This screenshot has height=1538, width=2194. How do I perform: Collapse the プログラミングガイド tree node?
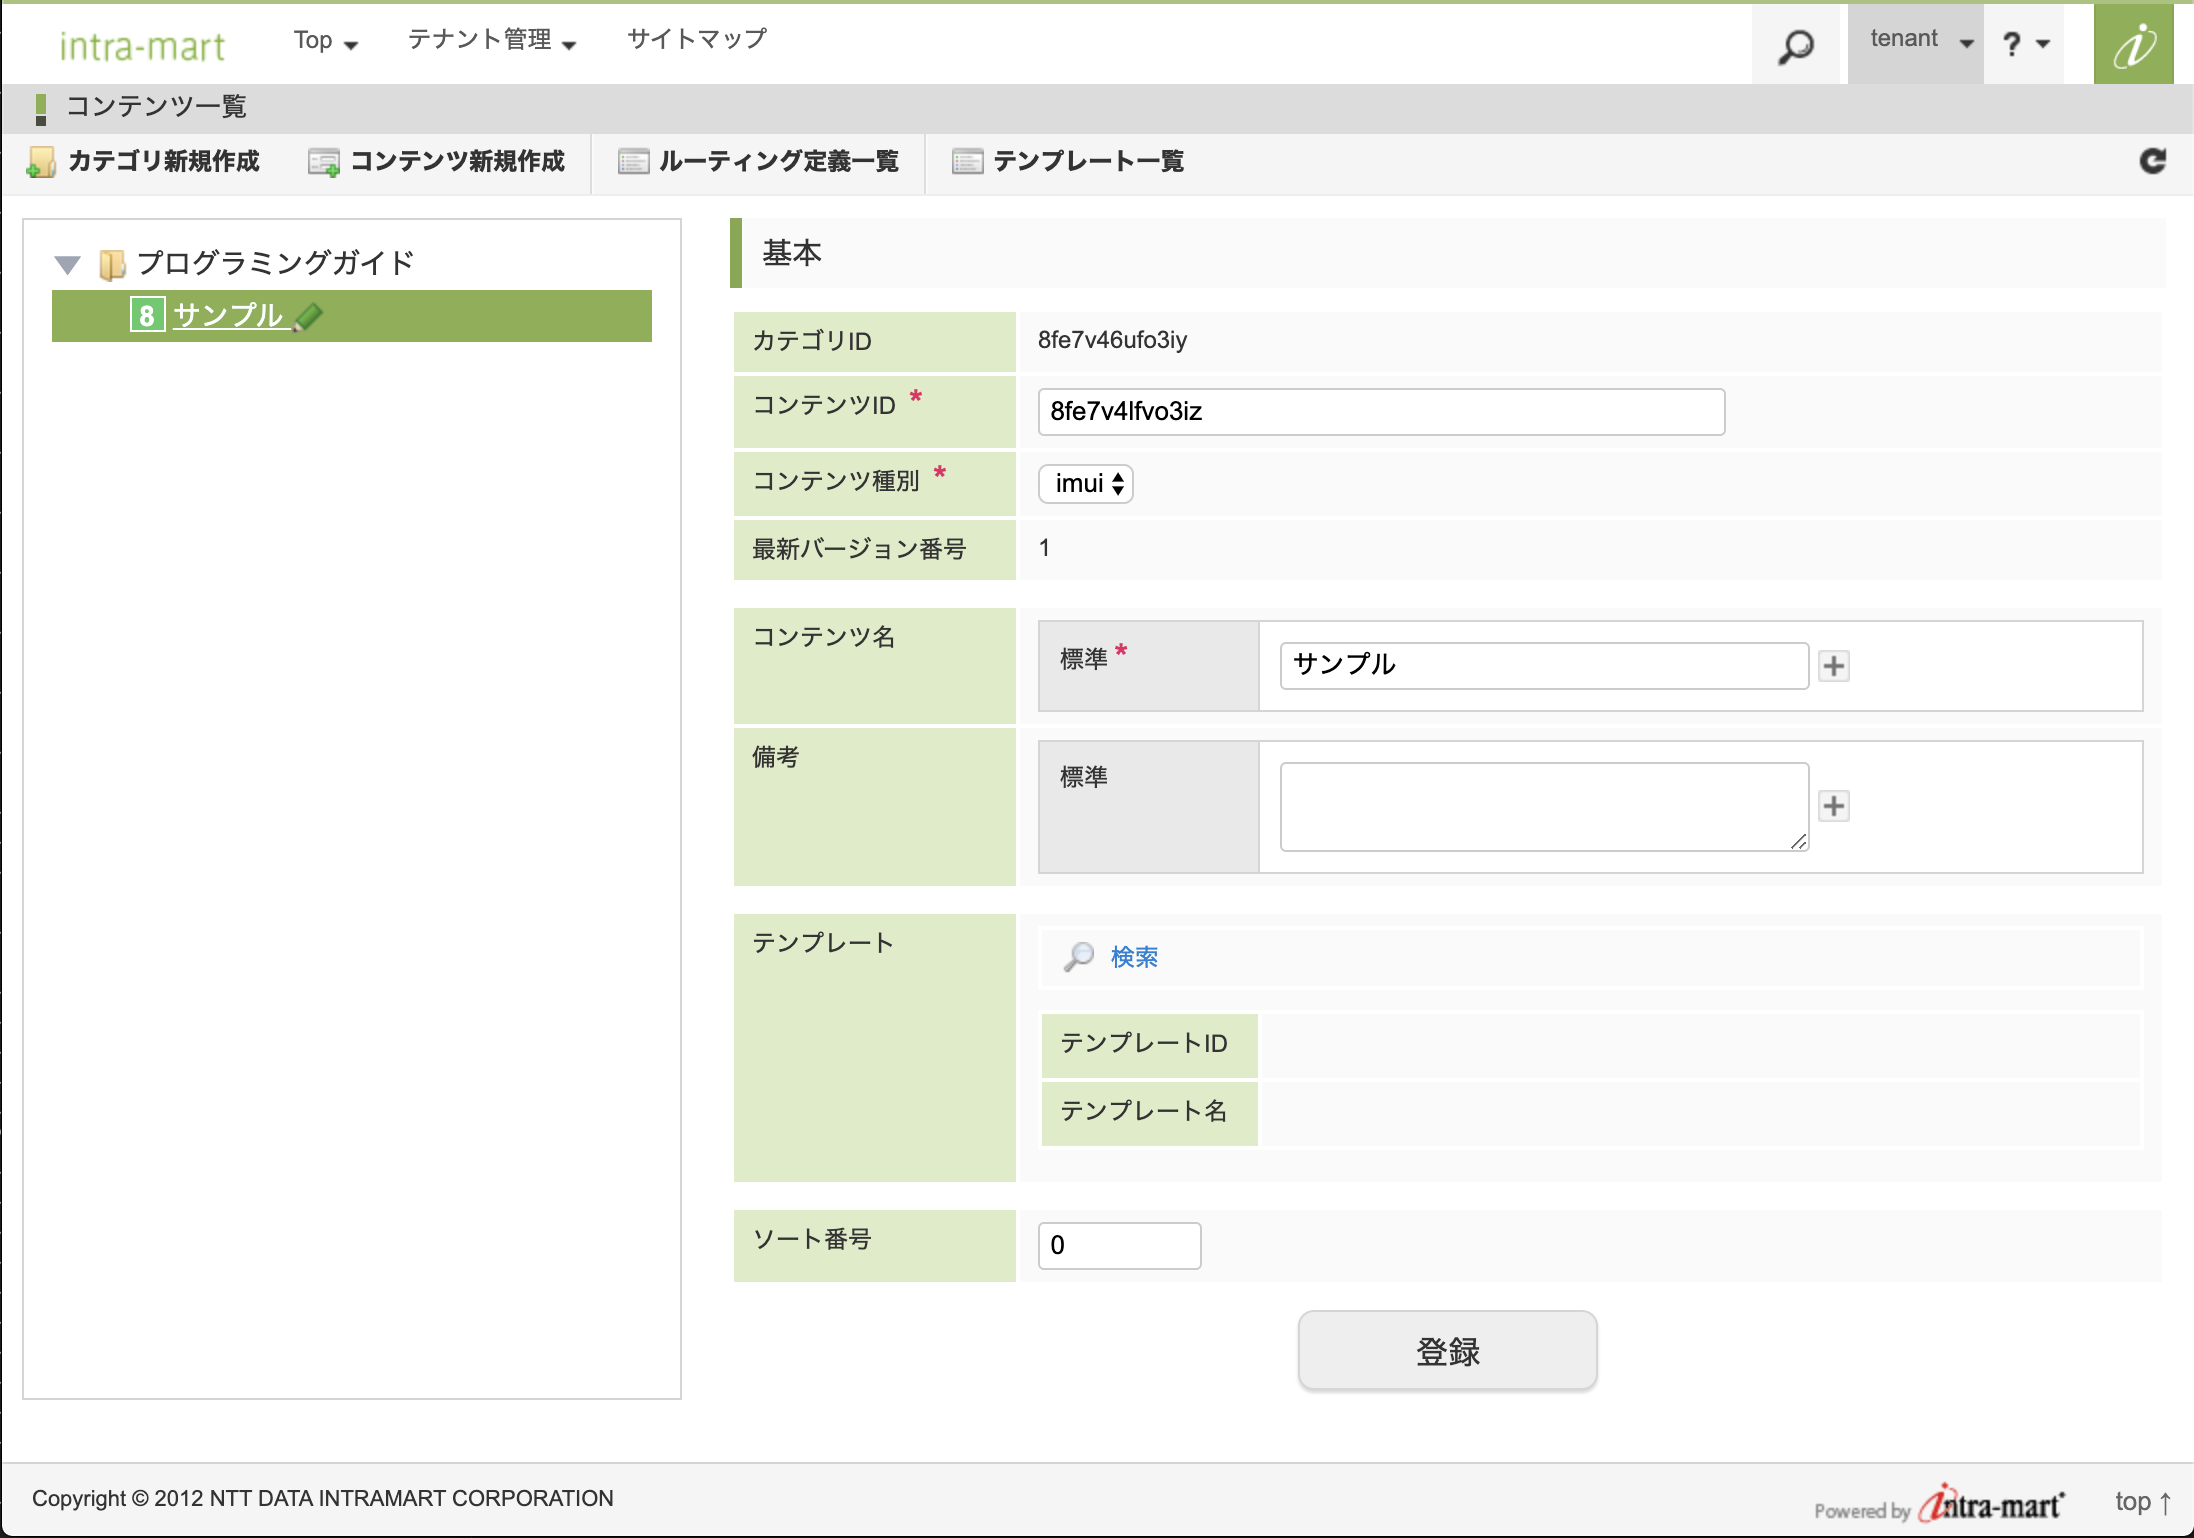click(x=67, y=265)
